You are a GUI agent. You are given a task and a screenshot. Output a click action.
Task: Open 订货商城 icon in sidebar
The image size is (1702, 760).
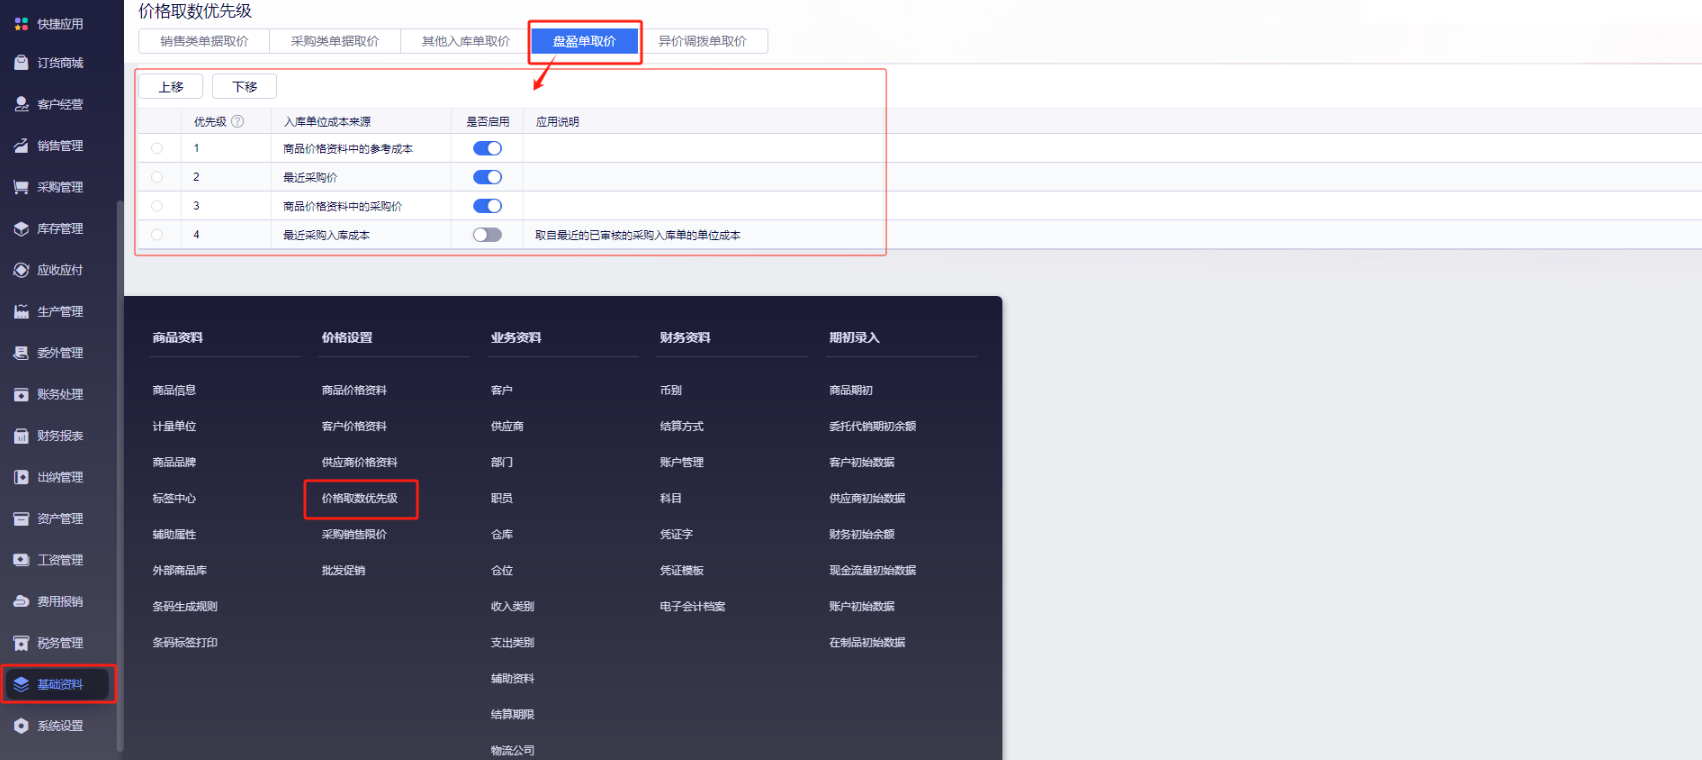[x=21, y=63]
